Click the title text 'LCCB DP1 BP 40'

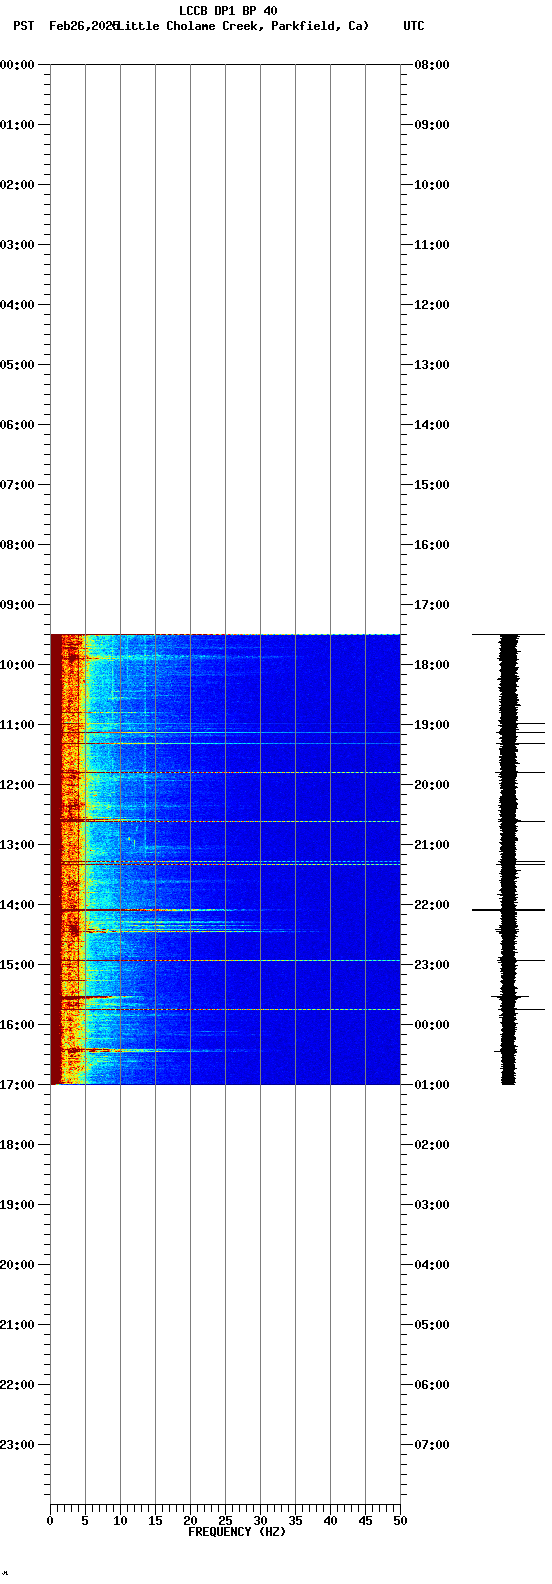228,11
